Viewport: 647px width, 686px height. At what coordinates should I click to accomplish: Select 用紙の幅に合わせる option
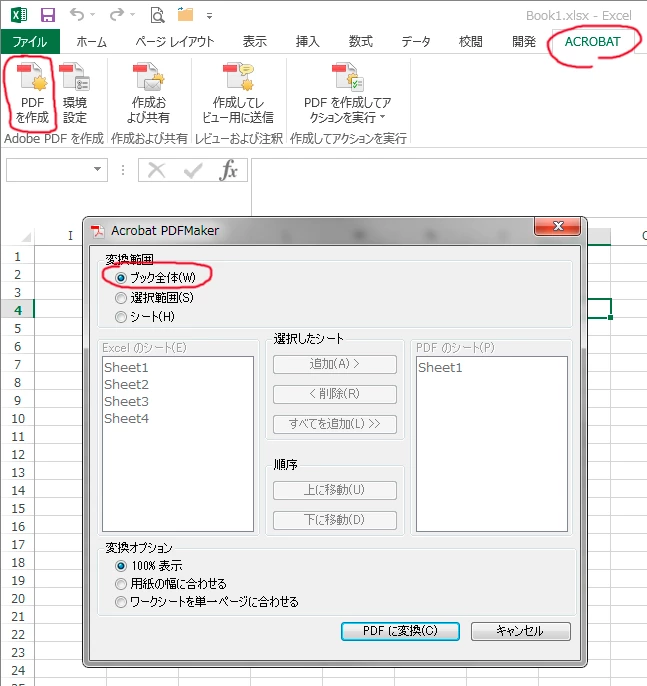tap(121, 584)
